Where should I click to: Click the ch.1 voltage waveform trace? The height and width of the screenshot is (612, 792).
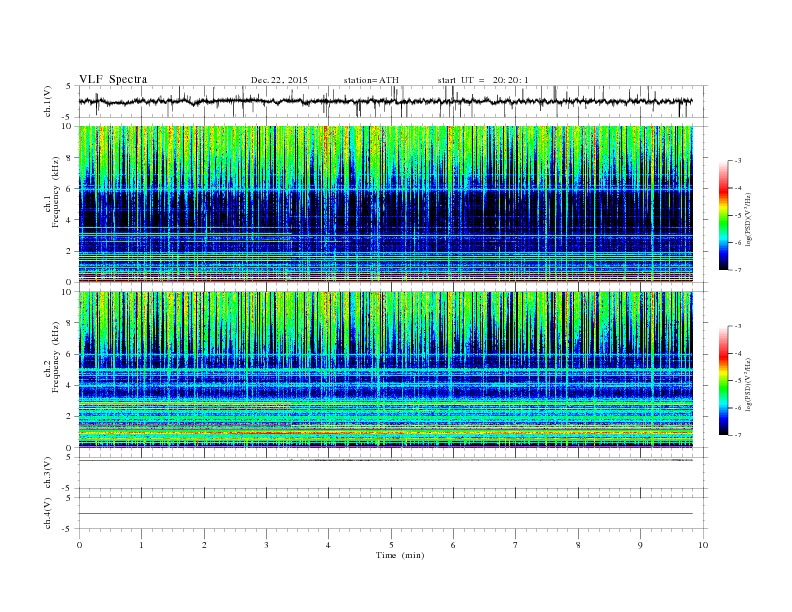coord(385,101)
